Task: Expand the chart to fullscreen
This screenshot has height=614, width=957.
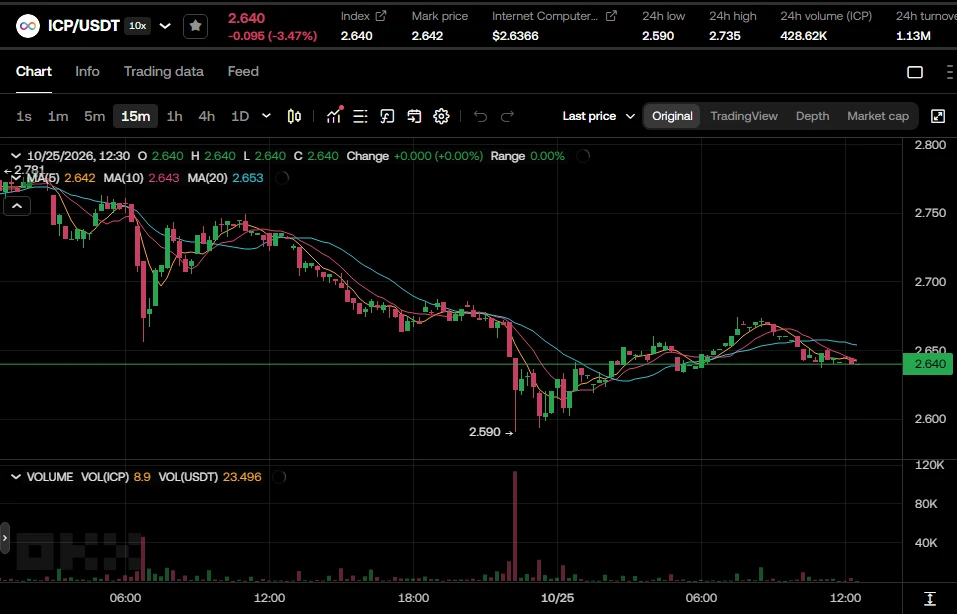Action: click(938, 116)
